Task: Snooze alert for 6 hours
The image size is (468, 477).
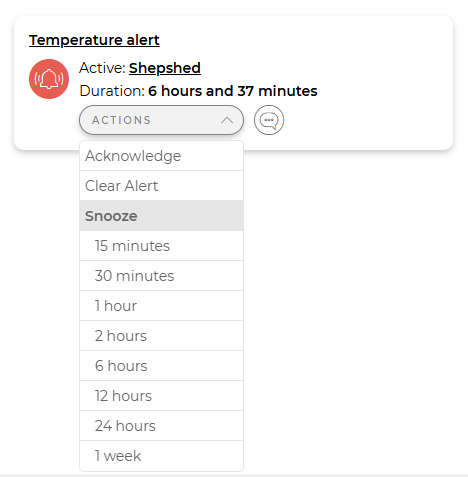Action: click(161, 366)
